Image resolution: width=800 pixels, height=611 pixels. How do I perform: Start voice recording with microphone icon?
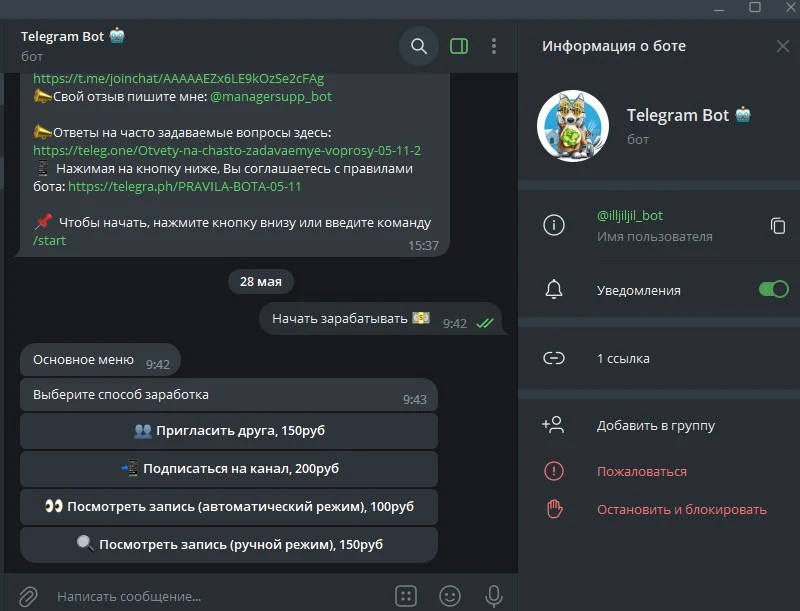[493, 596]
